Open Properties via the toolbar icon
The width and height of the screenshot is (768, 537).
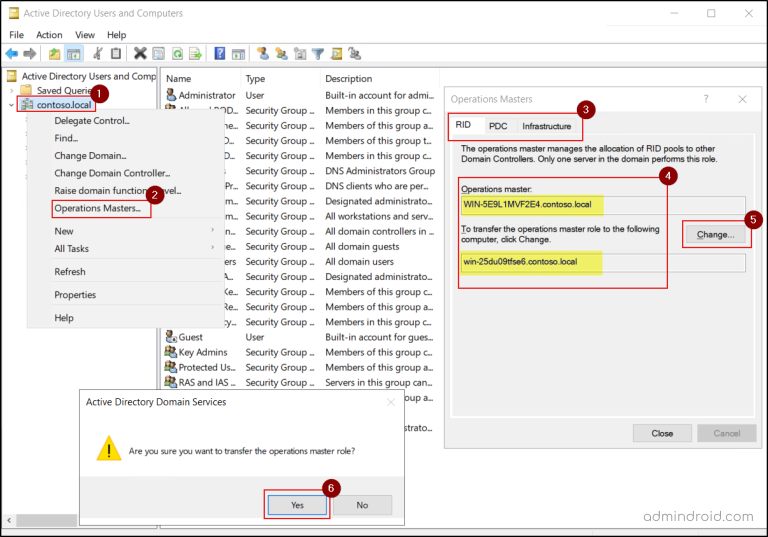pos(158,53)
